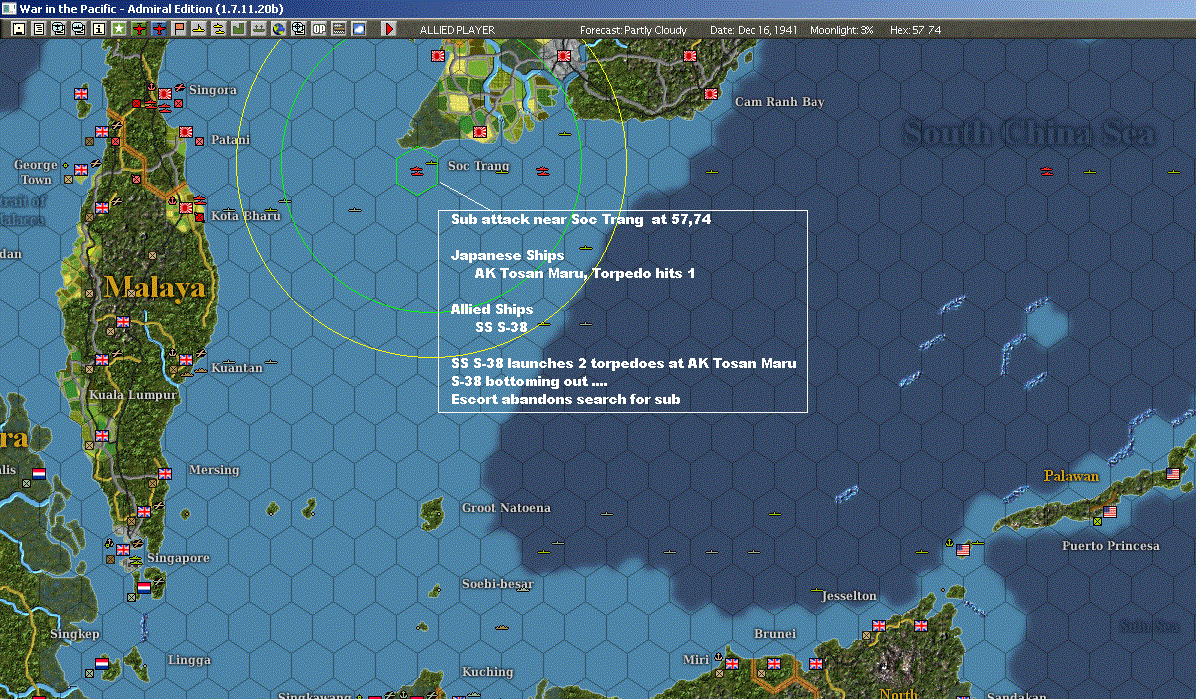Click the orange flag toolbar icon
The image size is (1196, 699).
pyautogui.click(x=179, y=29)
